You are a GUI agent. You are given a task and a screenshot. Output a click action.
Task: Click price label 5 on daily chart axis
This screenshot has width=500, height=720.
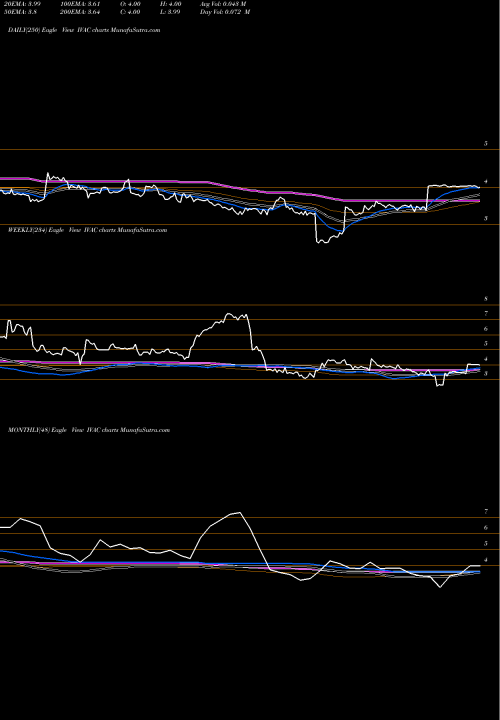[x=486, y=144]
